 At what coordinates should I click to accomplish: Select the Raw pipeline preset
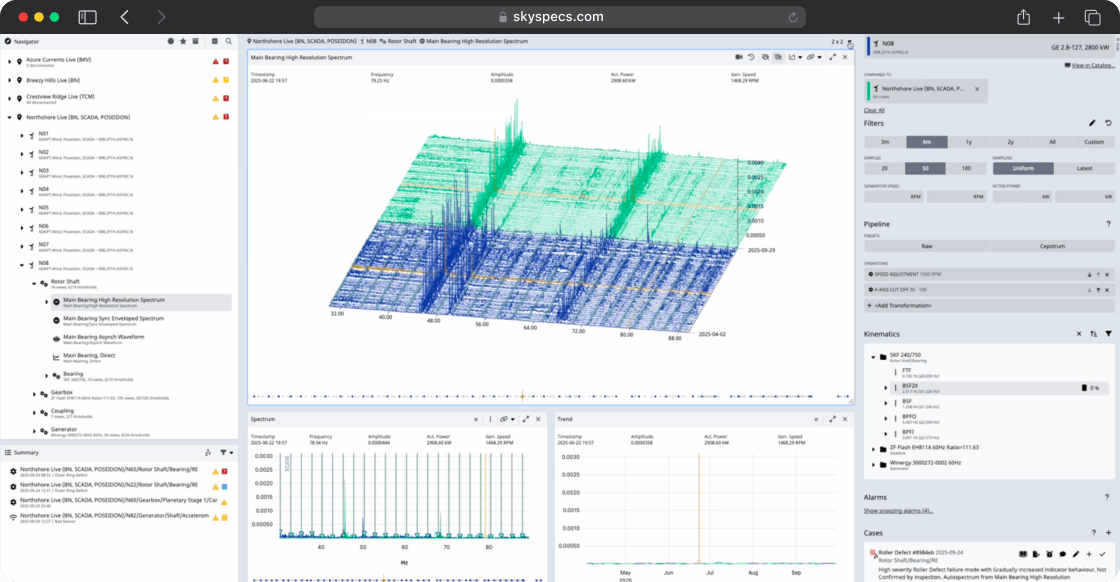pyautogui.click(x=926, y=246)
